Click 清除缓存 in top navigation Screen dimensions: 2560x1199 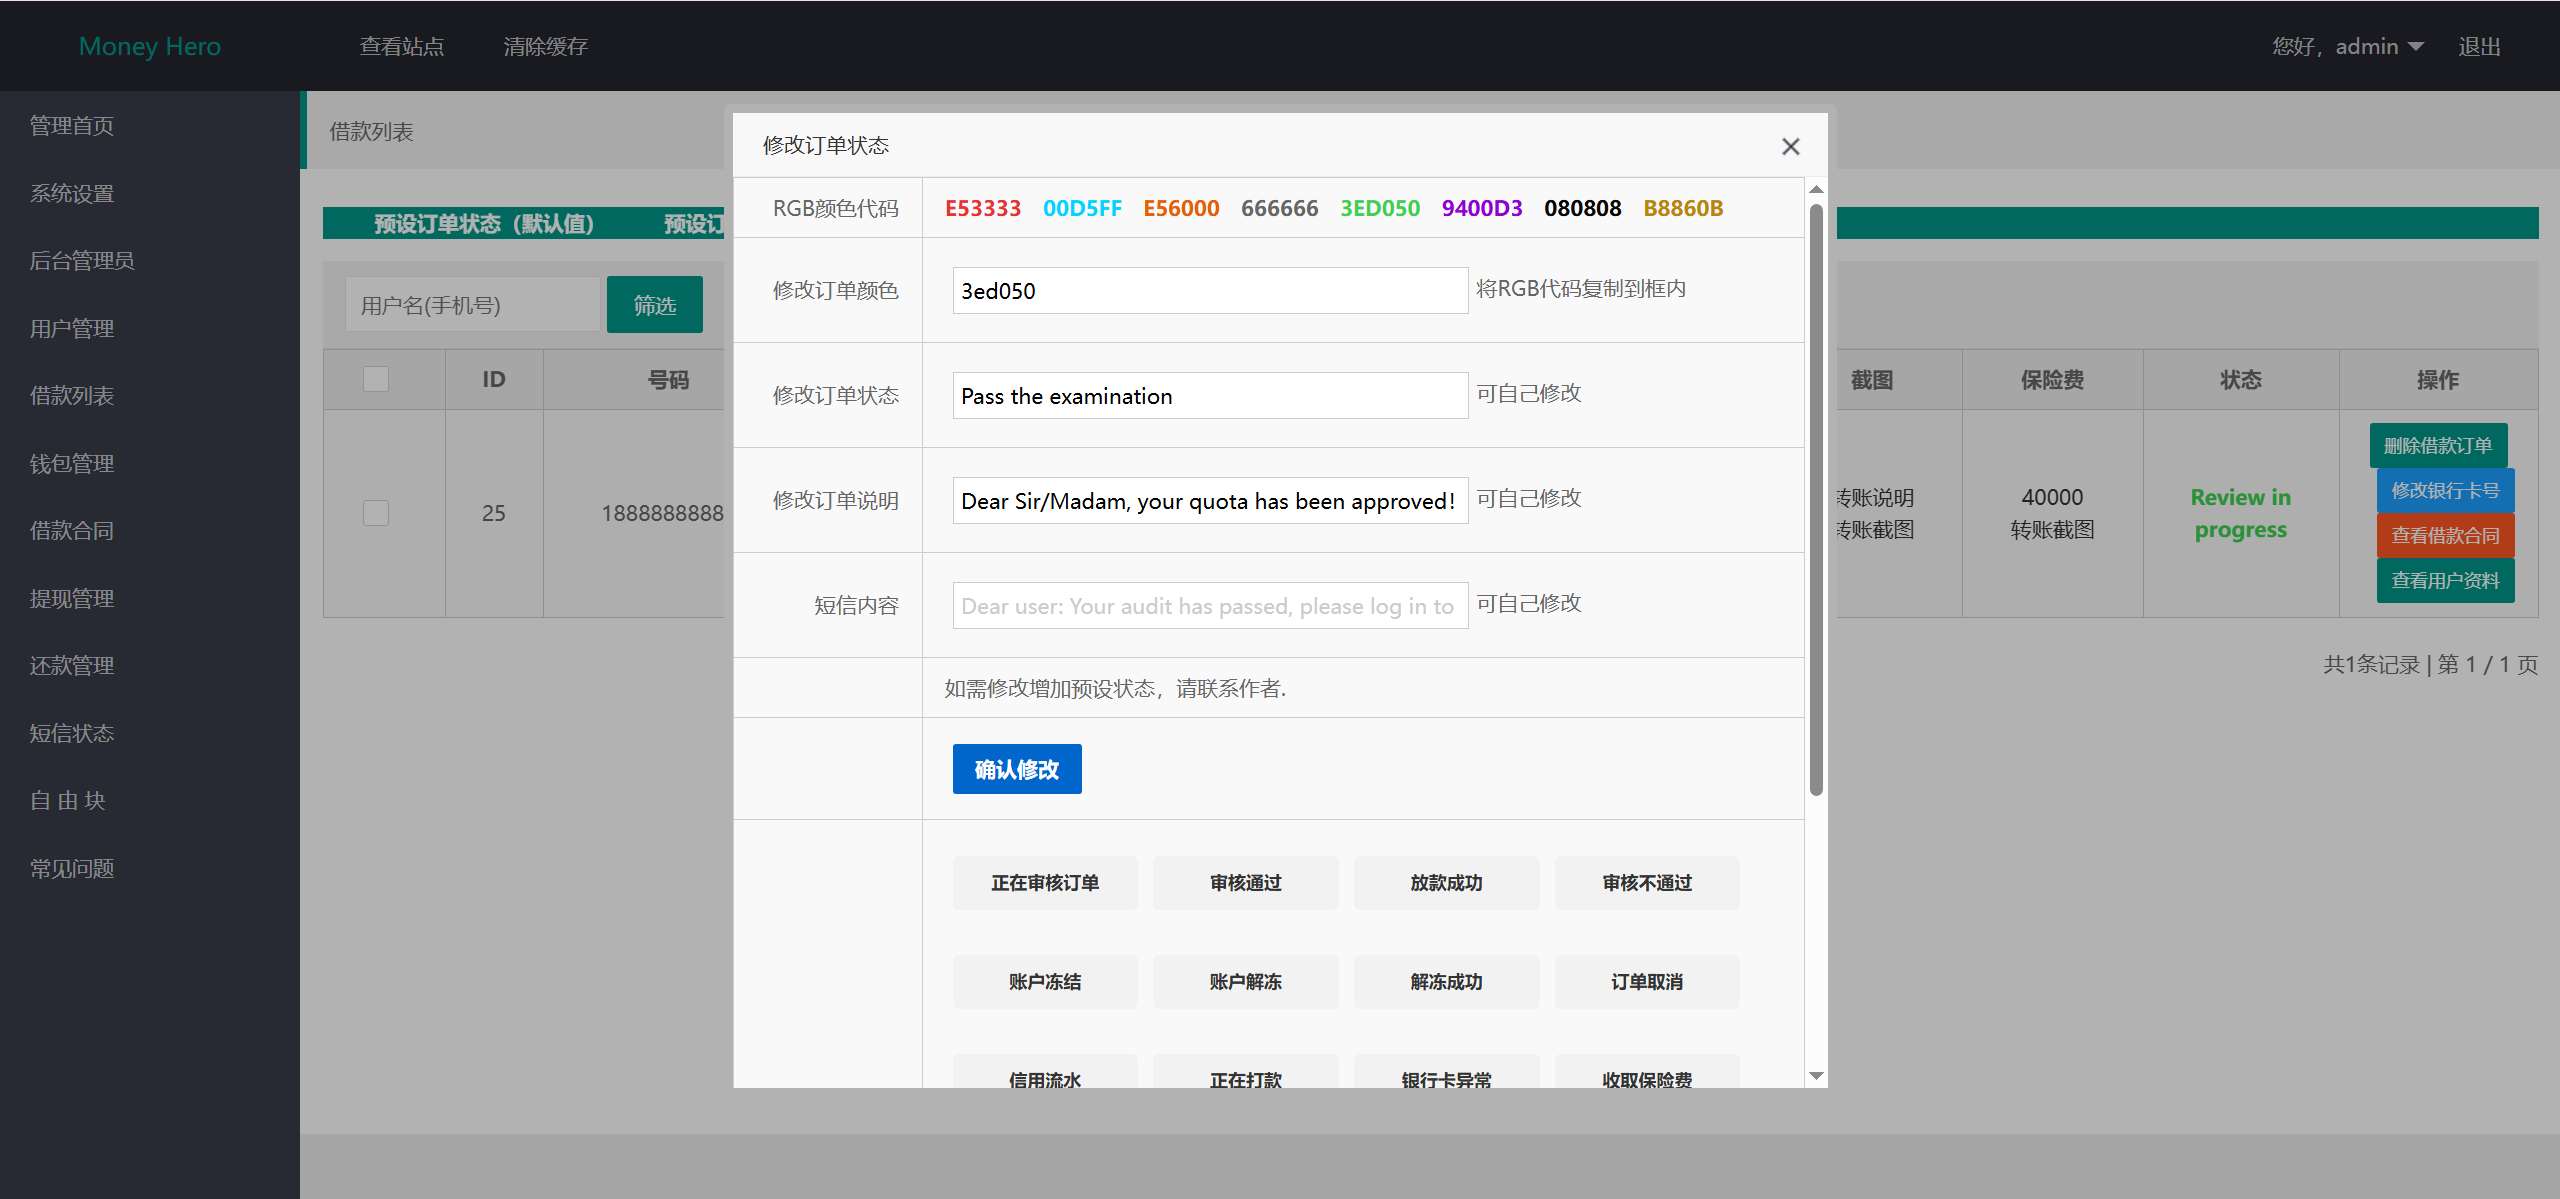545,47
